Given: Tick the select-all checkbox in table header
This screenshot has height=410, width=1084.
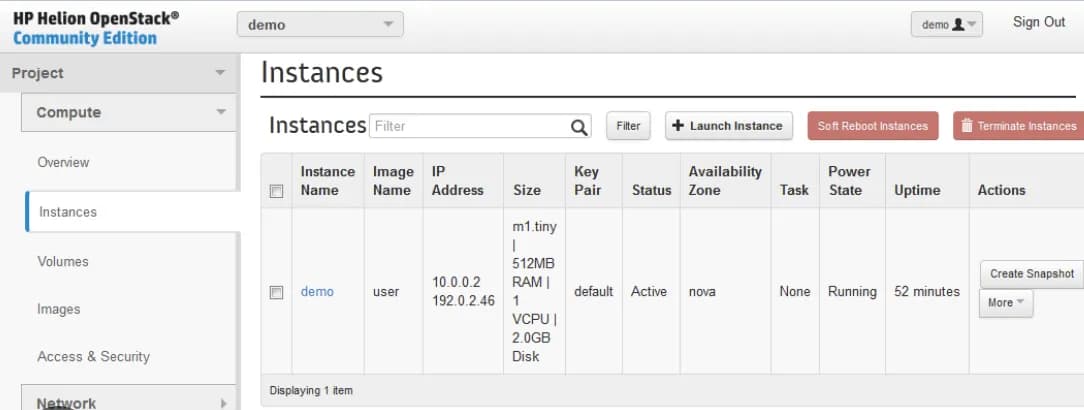Looking at the screenshot, I should click(277, 192).
